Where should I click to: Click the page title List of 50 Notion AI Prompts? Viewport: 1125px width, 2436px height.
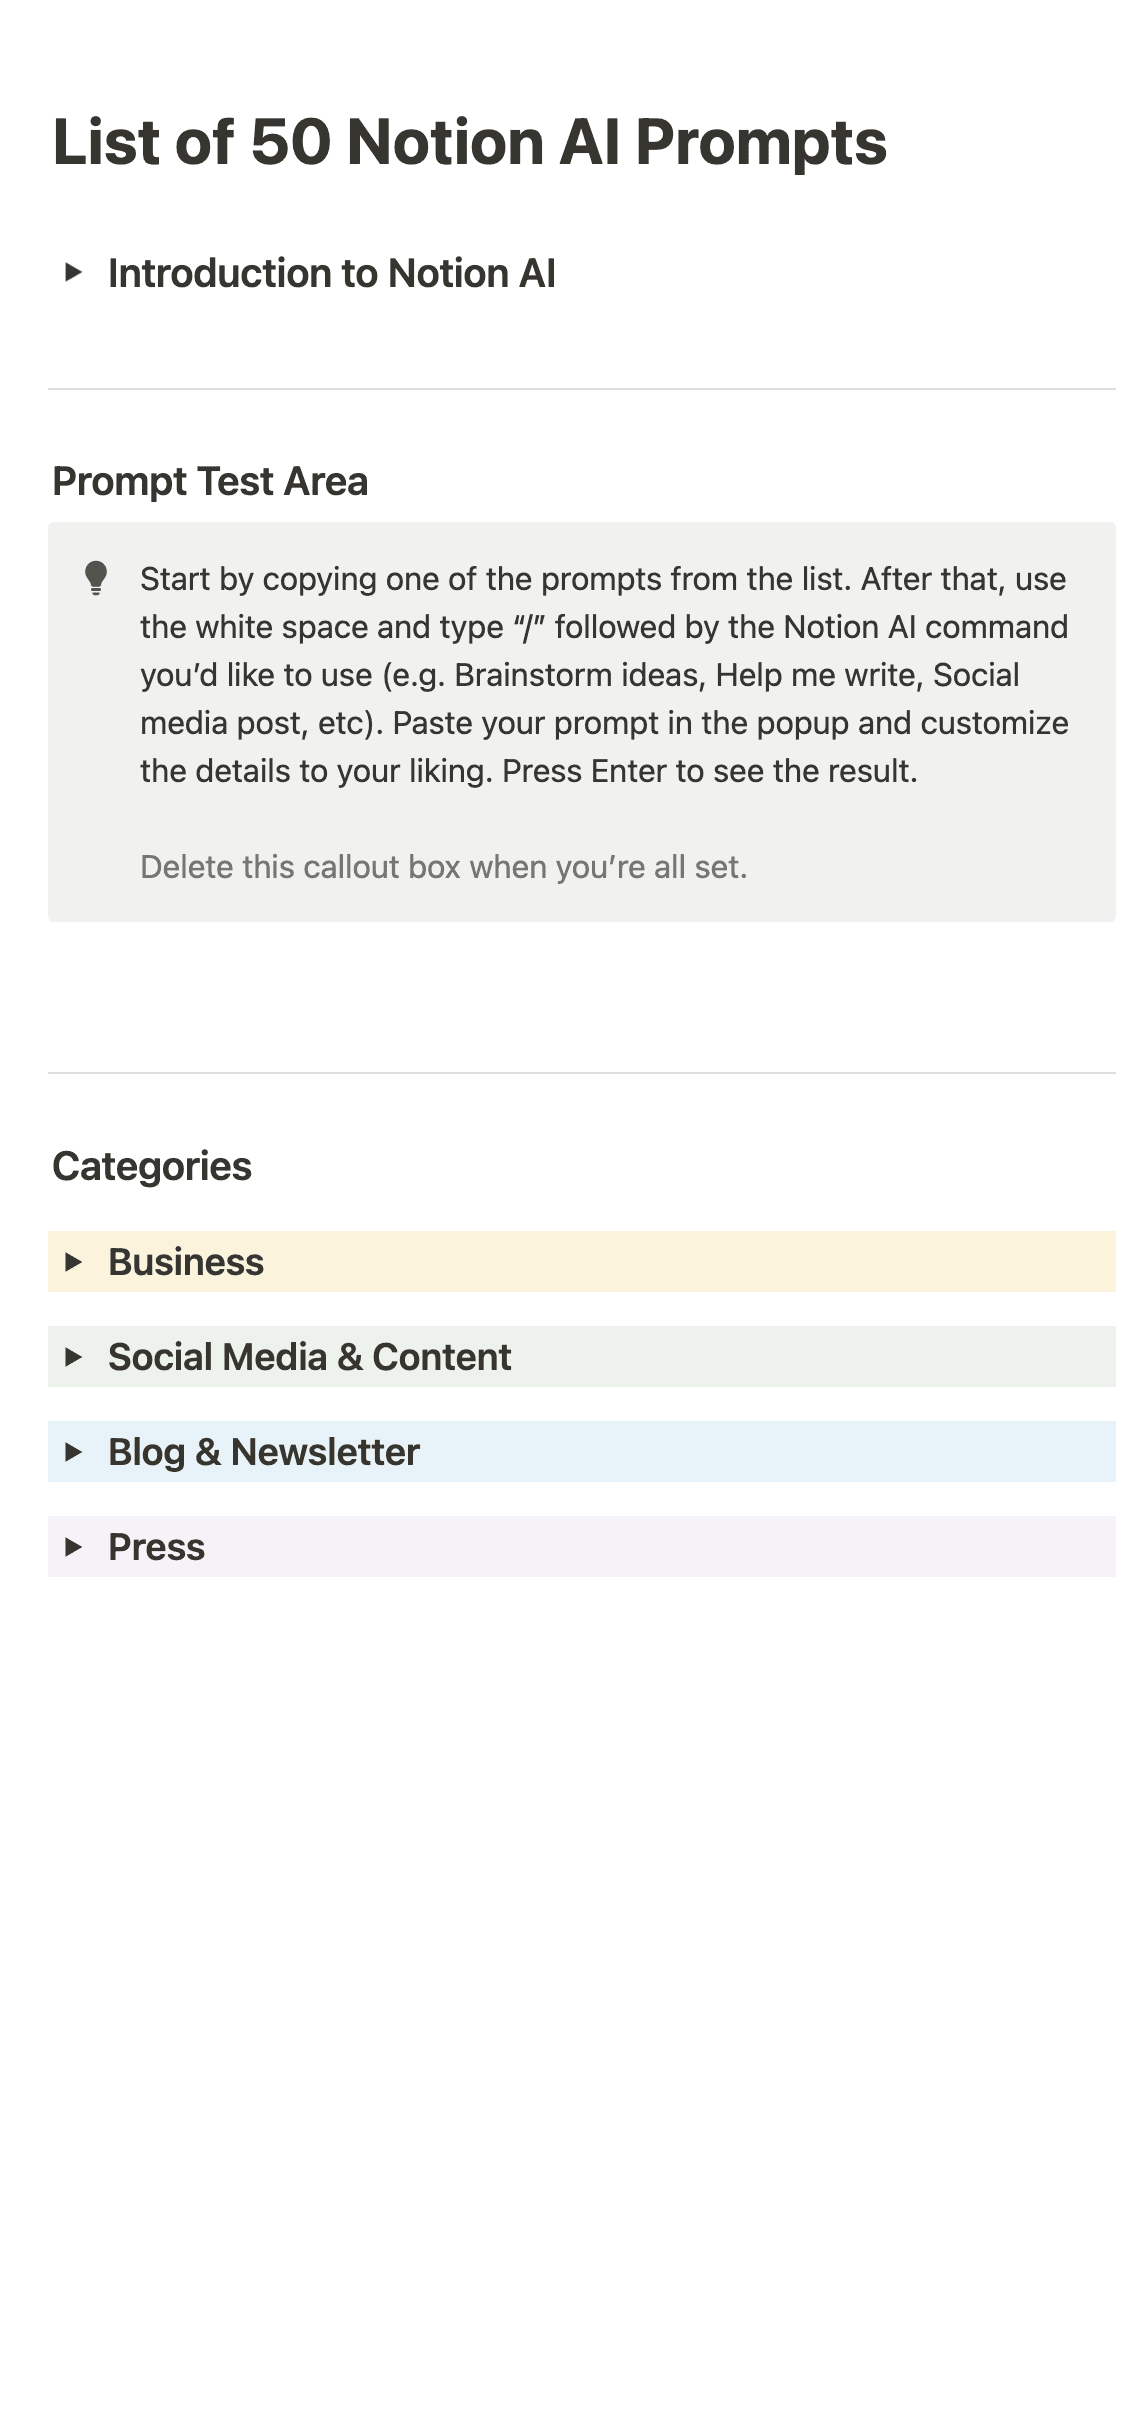click(x=469, y=142)
